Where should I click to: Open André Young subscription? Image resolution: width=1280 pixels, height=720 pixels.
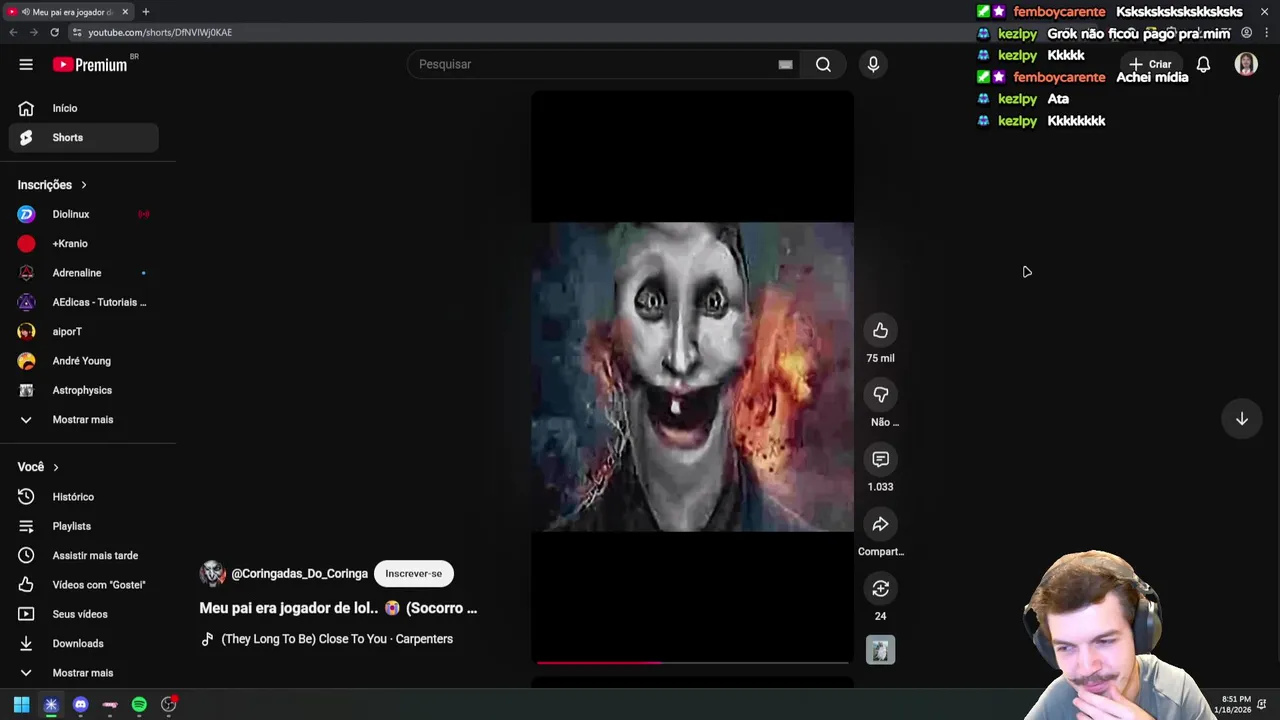[x=84, y=361]
